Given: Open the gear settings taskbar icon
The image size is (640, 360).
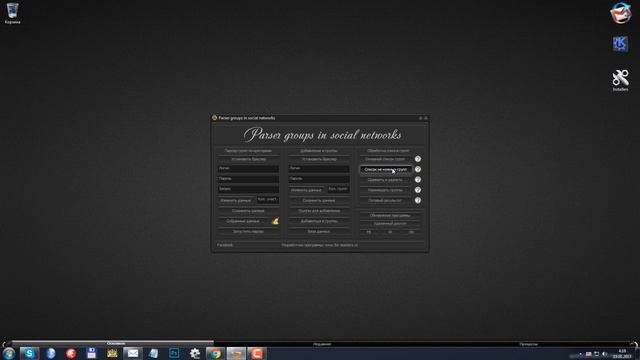Looking at the screenshot, I should click(x=195, y=353).
